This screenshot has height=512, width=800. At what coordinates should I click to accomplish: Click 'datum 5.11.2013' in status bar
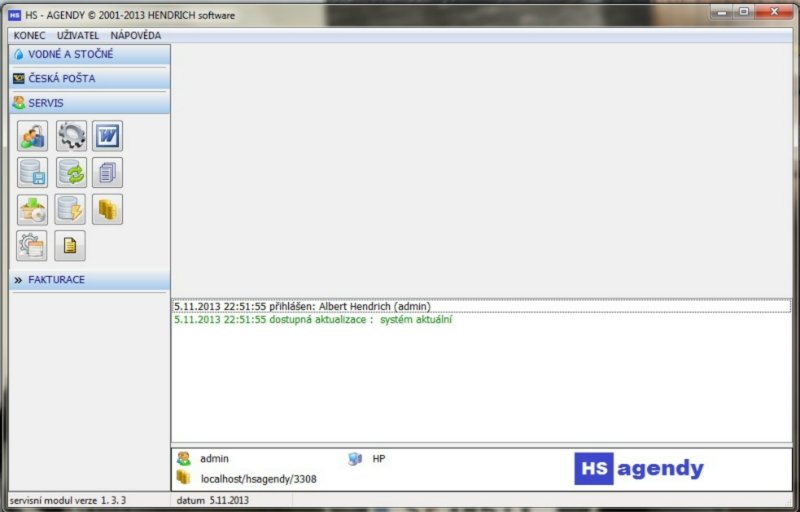tap(213, 500)
